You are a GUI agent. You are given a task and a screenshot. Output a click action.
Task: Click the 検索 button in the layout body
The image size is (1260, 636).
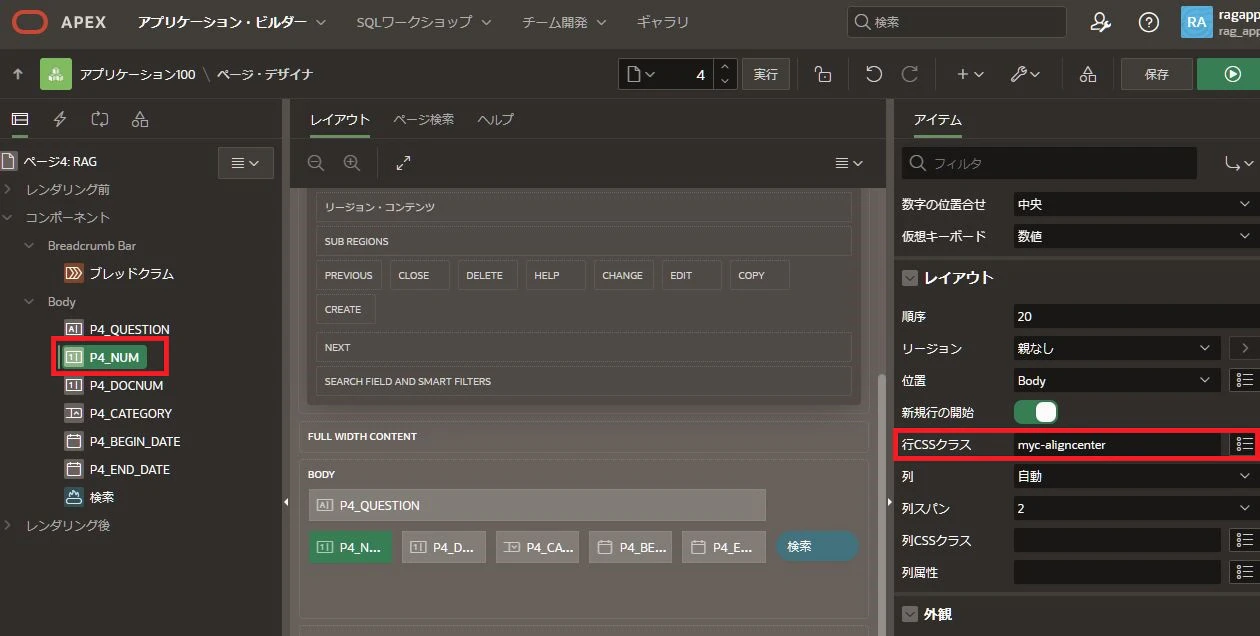click(817, 546)
